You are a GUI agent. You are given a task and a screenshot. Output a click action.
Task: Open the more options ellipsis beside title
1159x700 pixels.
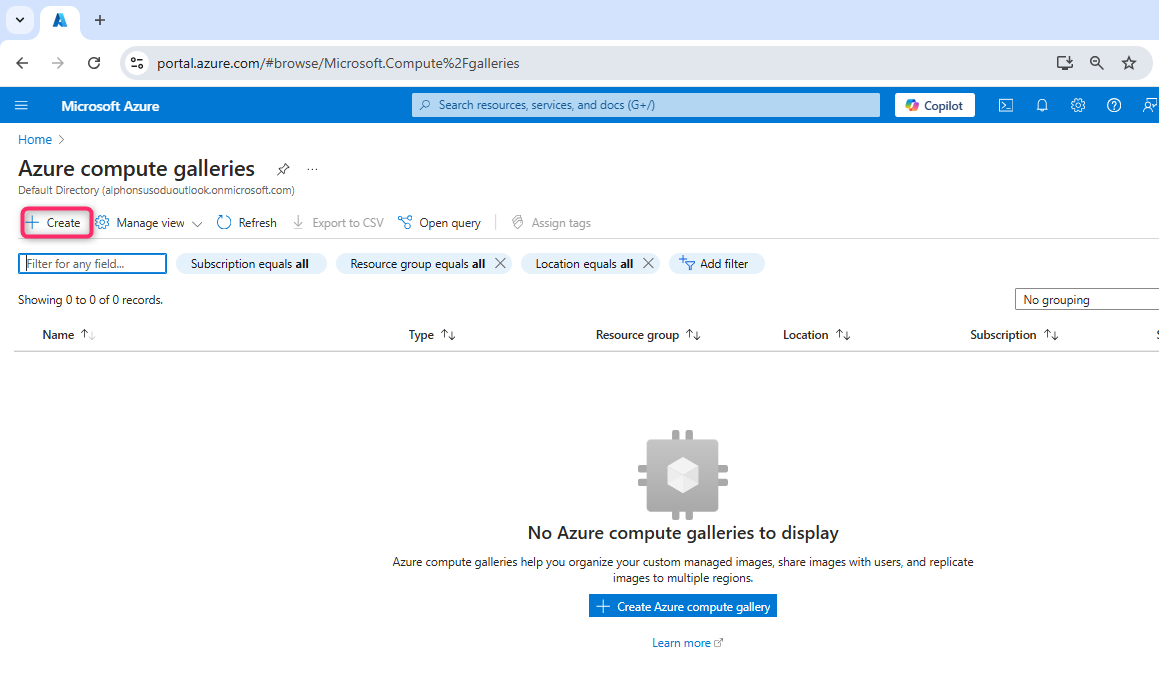313,169
